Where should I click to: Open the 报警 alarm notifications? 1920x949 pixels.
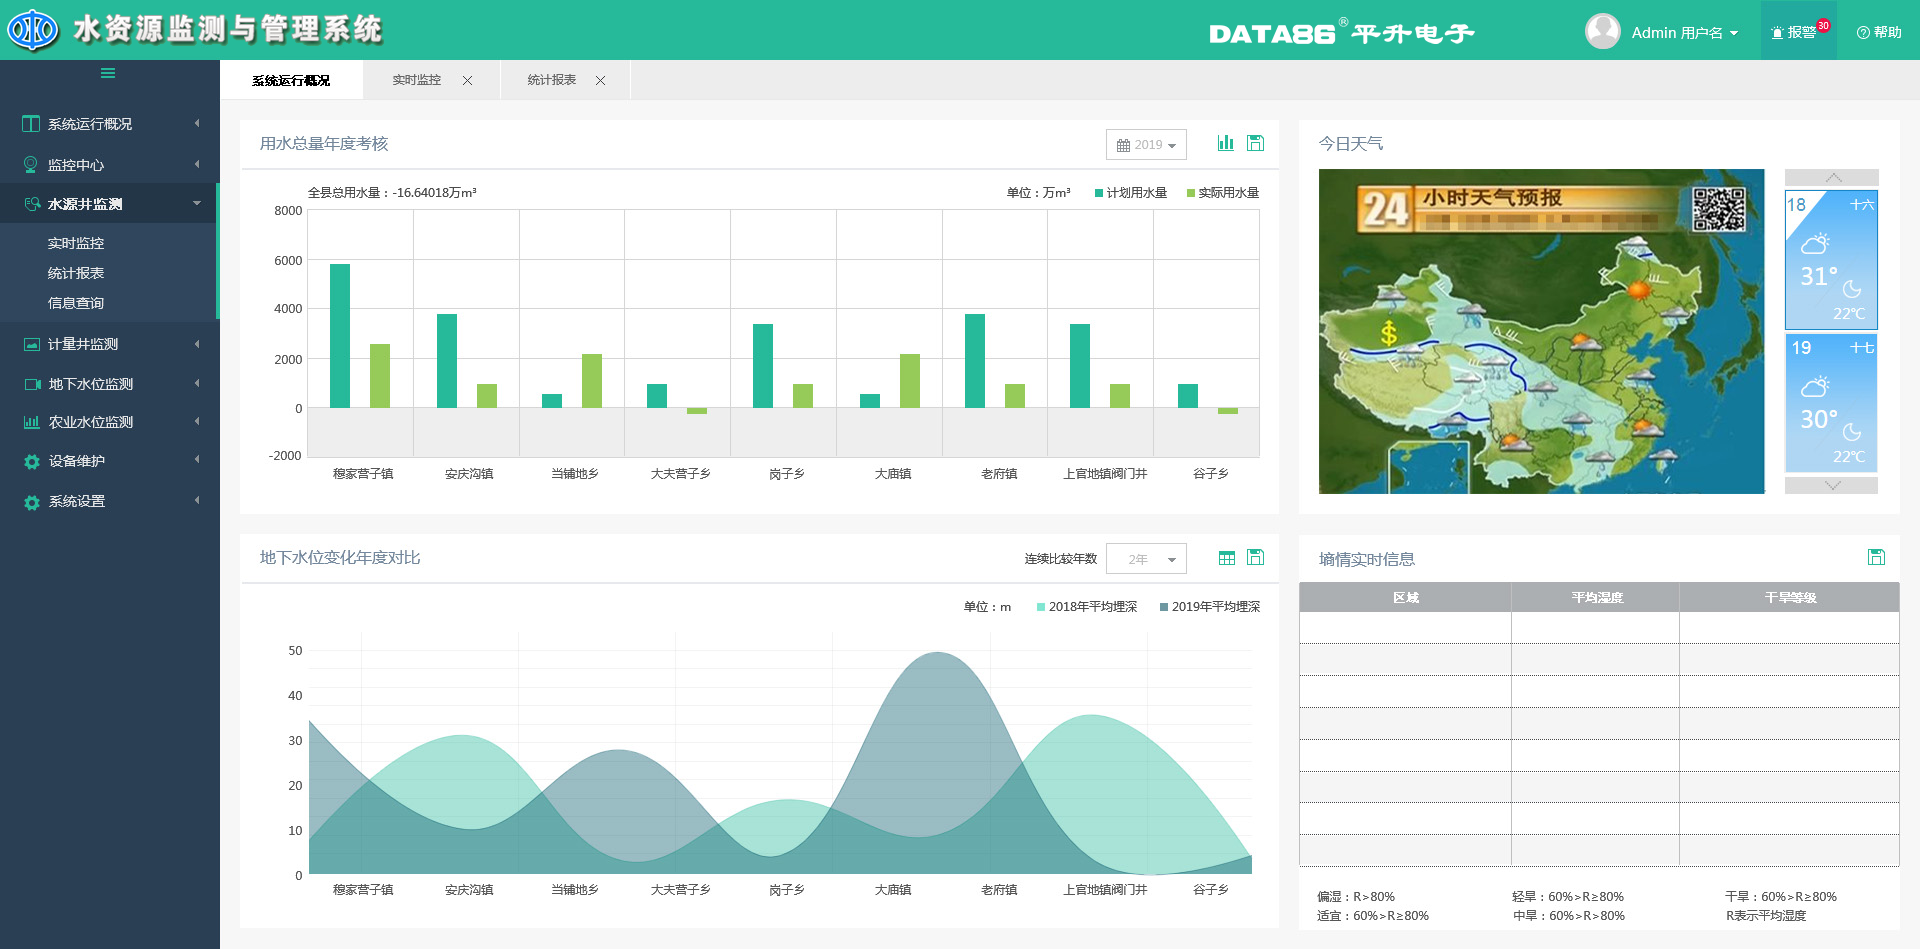point(1799,32)
